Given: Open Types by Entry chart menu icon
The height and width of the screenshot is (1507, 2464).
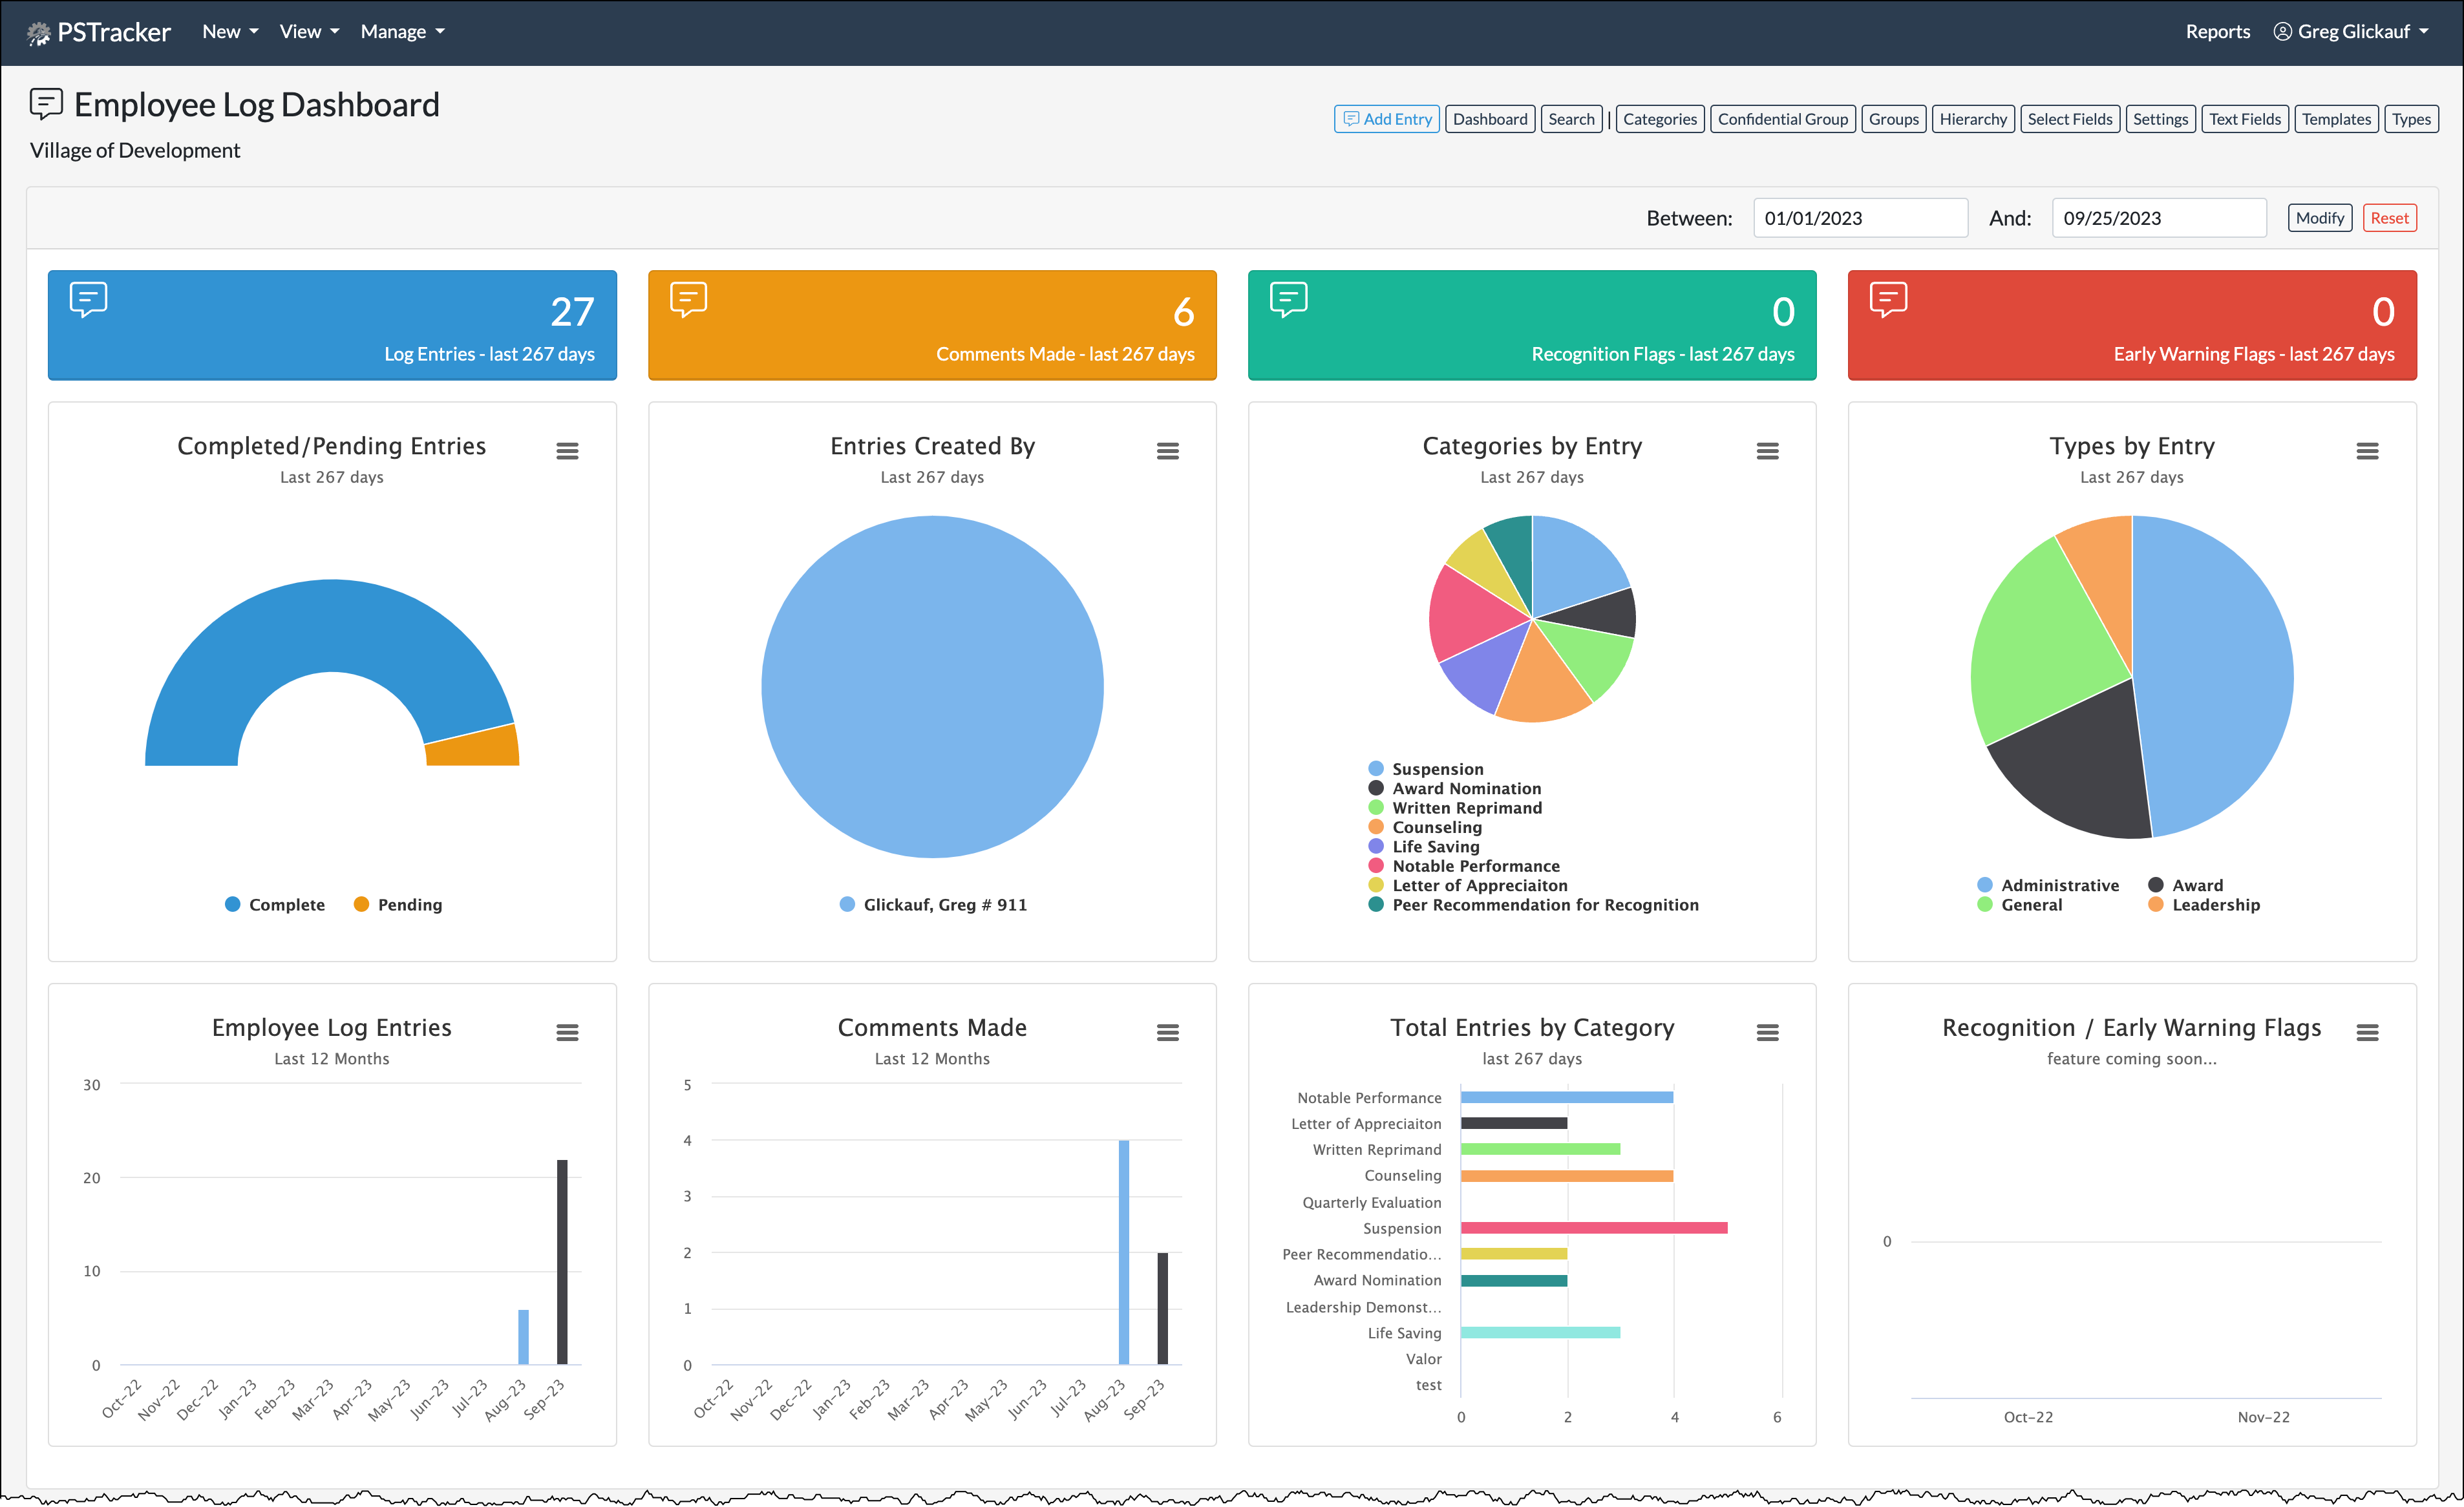Looking at the screenshot, I should tap(2367, 451).
